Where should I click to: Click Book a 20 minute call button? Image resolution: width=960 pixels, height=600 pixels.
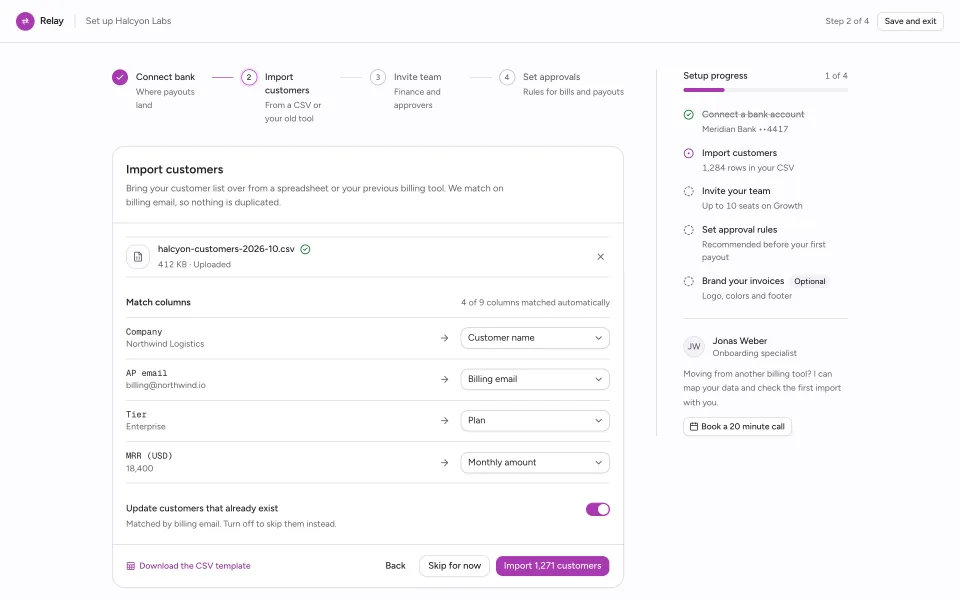tap(737, 427)
